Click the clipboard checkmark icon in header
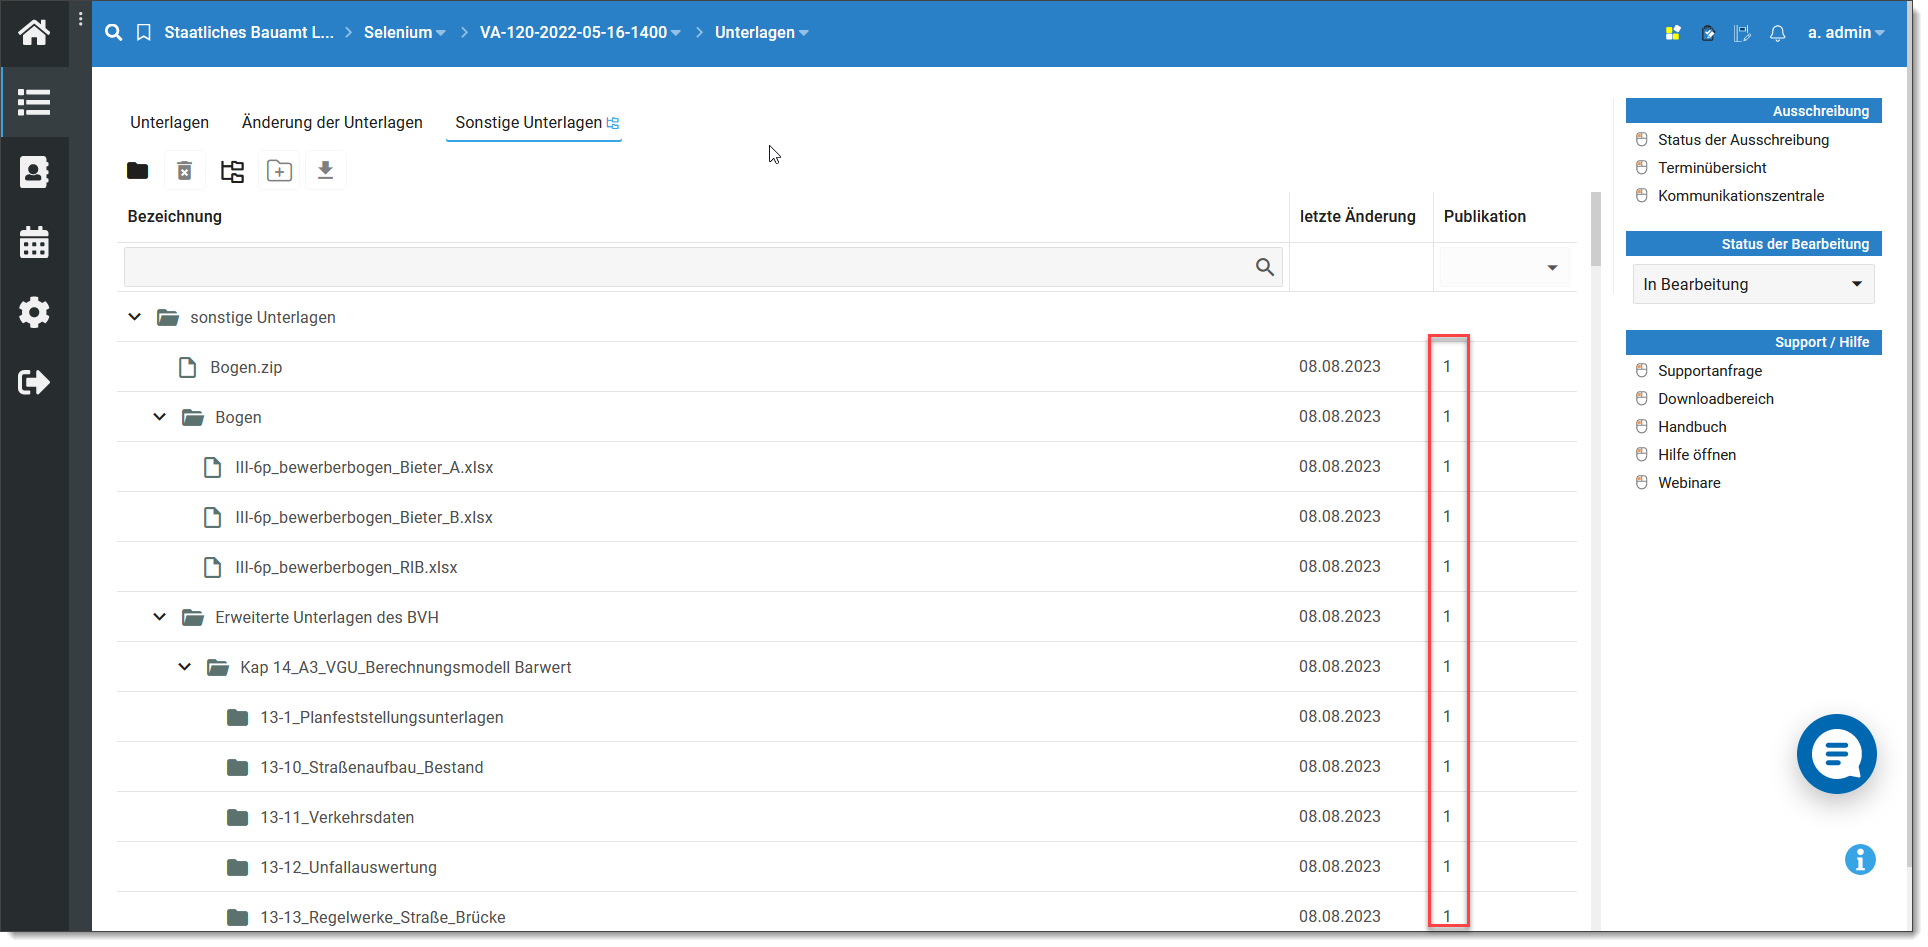This screenshot has height=947, width=1928. (1708, 33)
